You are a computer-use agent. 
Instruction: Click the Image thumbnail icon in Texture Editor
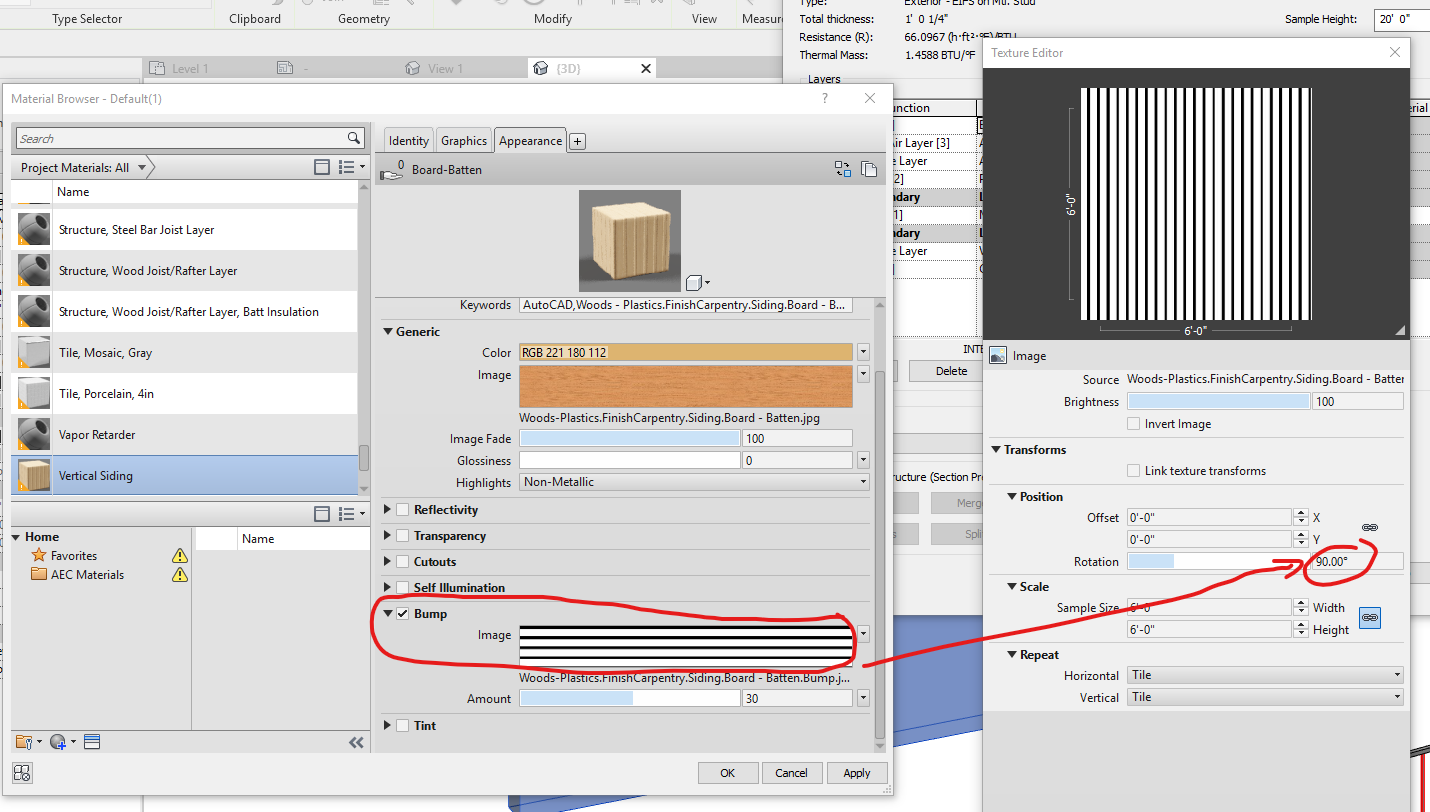tap(996, 355)
